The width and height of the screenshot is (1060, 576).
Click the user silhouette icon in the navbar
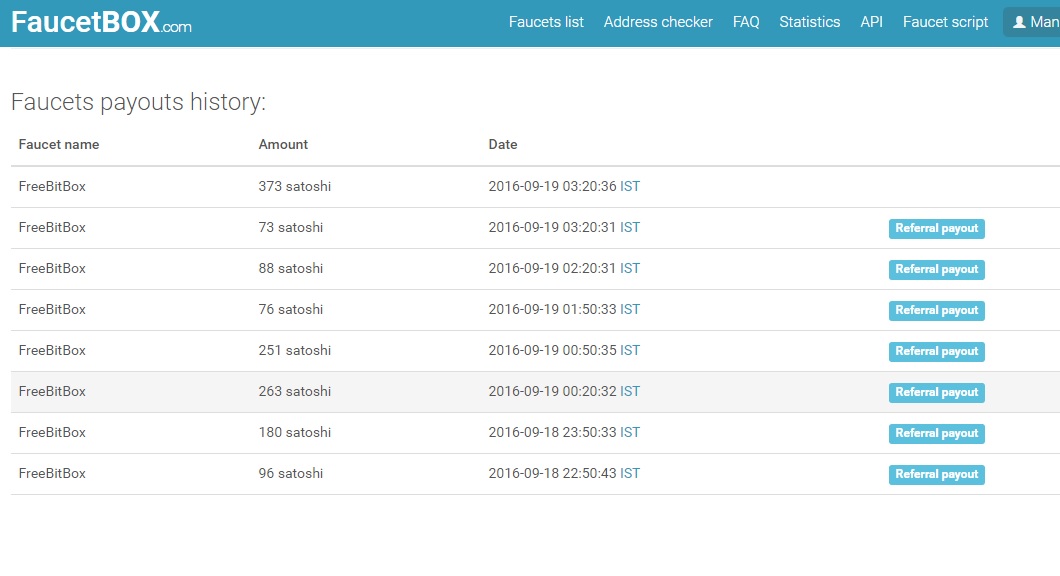[x=1019, y=22]
